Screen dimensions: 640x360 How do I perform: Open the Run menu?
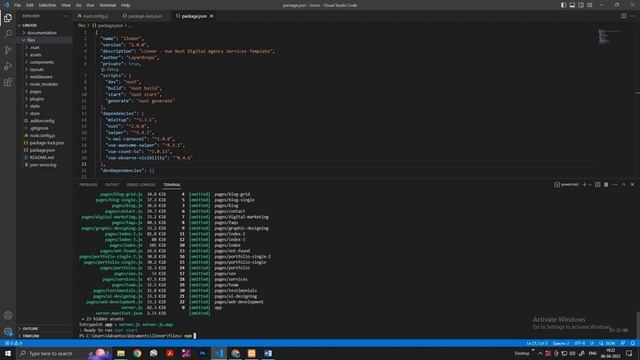click(x=91, y=5)
